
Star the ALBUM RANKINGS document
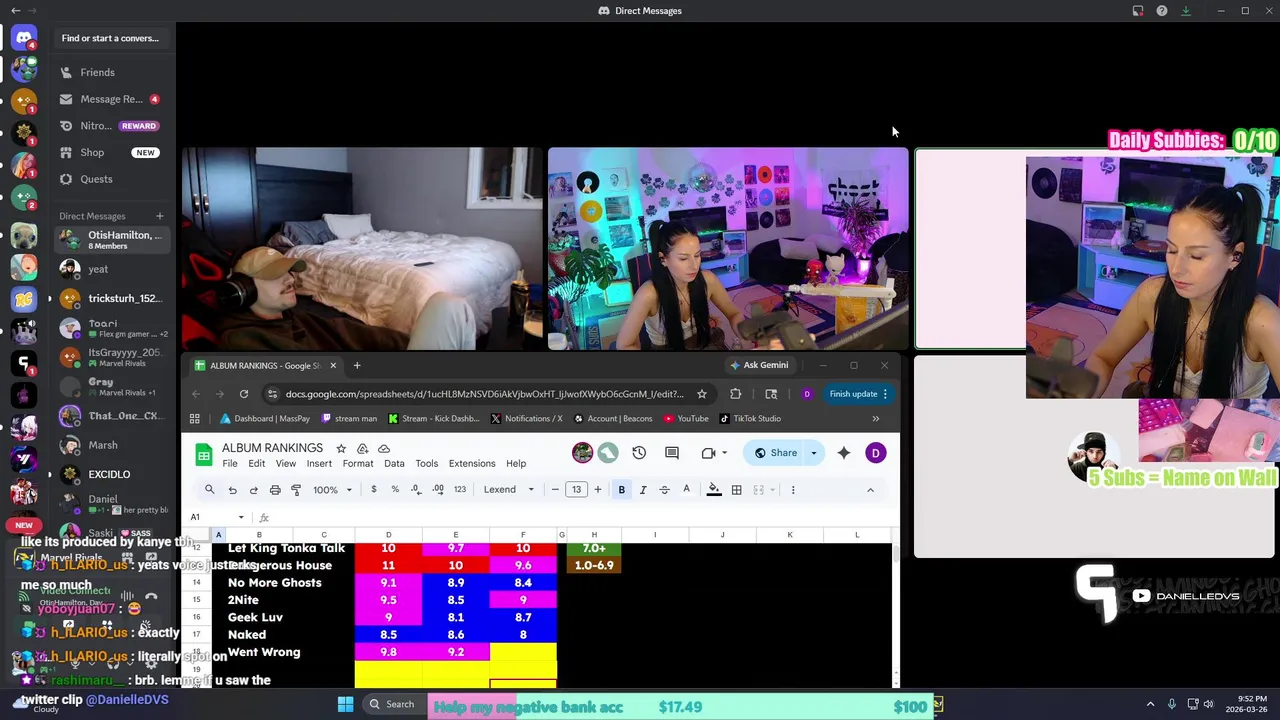point(341,448)
